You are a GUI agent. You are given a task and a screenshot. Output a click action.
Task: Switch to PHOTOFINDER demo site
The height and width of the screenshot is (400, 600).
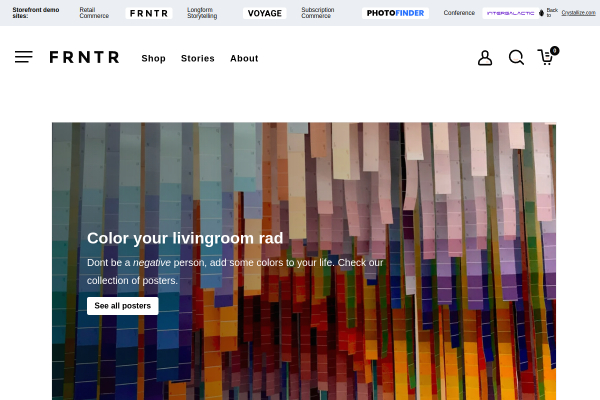[395, 13]
